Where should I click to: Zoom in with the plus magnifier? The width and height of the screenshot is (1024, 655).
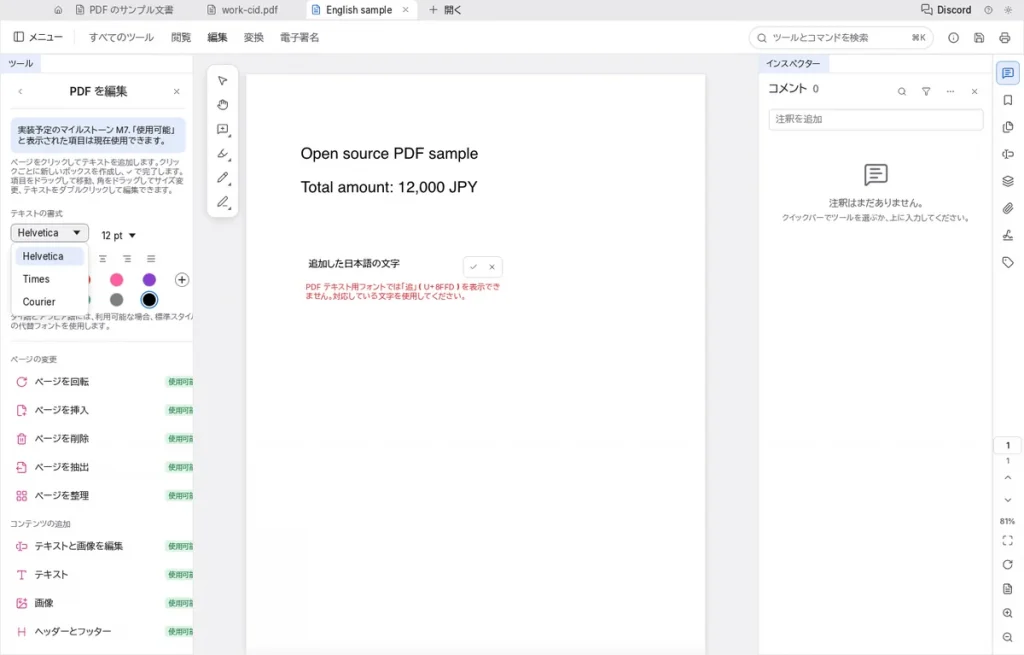click(1008, 613)
